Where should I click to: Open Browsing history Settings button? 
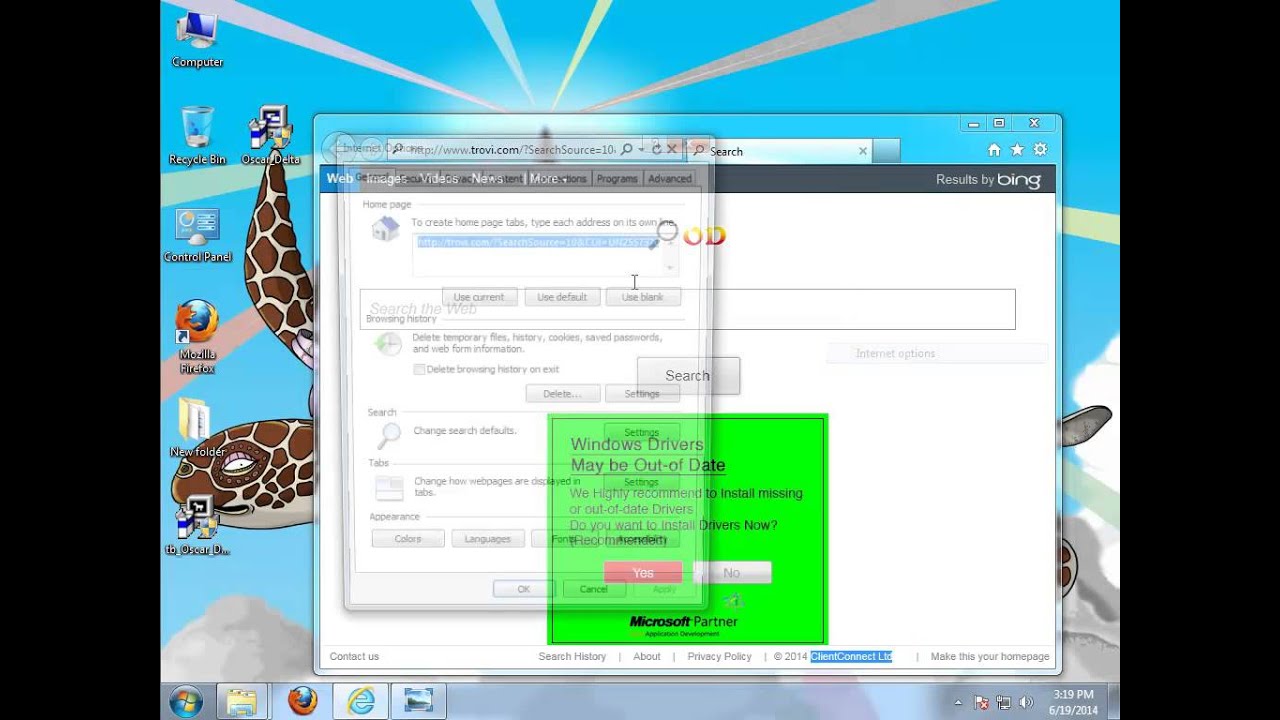click(x=642, y=394)
